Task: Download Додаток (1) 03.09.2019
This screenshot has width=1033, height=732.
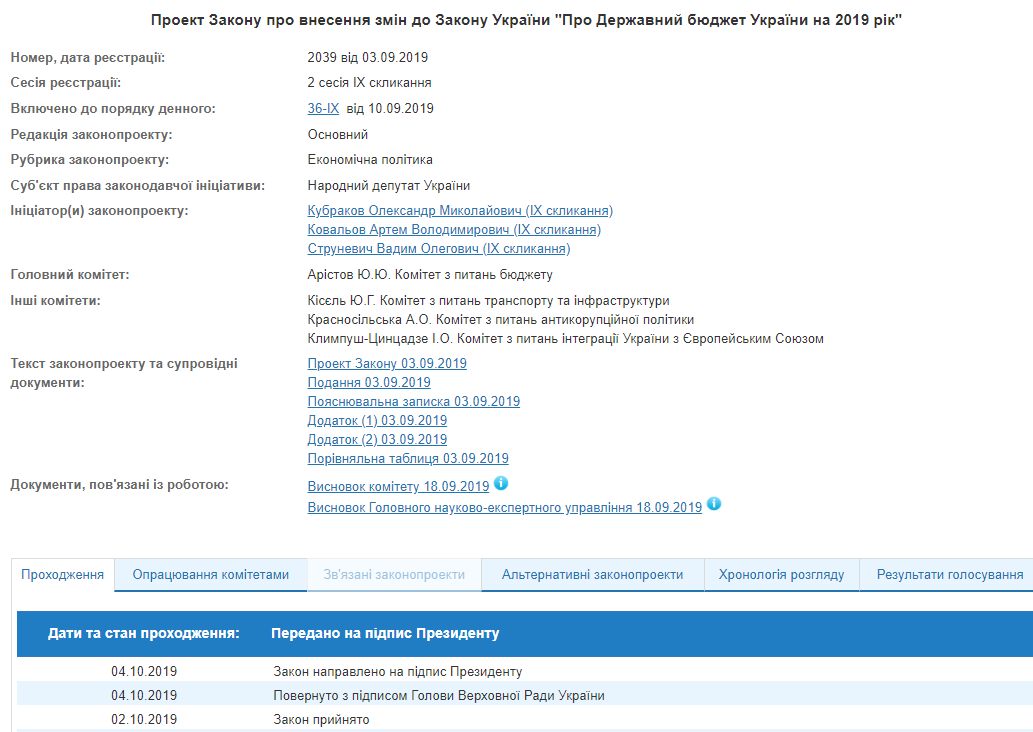Action: point(377,421)
